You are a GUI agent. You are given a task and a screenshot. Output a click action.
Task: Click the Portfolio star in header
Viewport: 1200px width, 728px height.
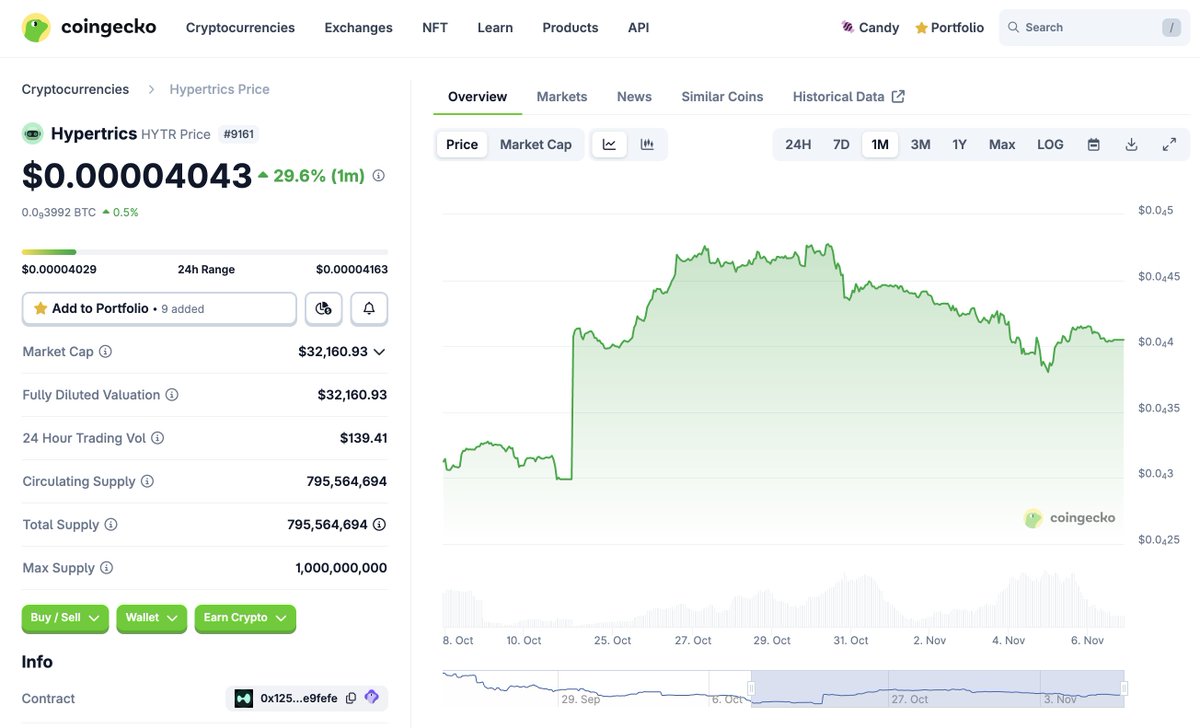tap(921, 28)
